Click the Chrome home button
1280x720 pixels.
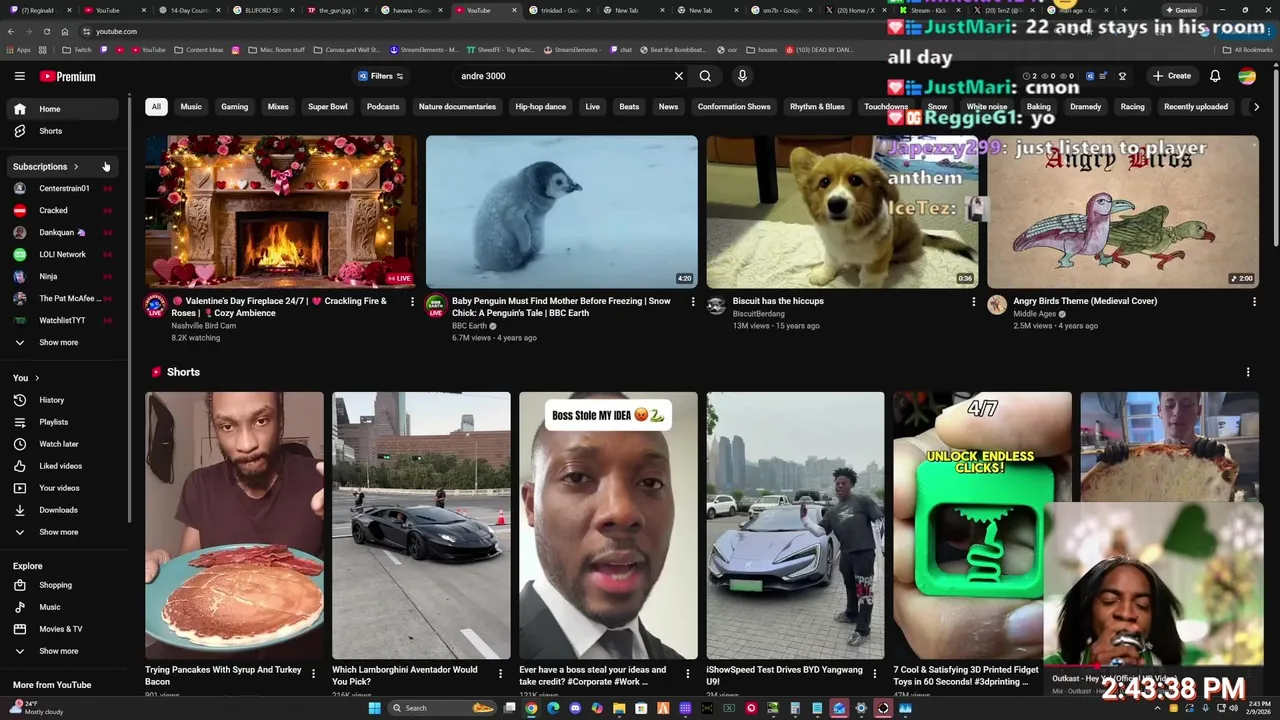click(65, 31)
